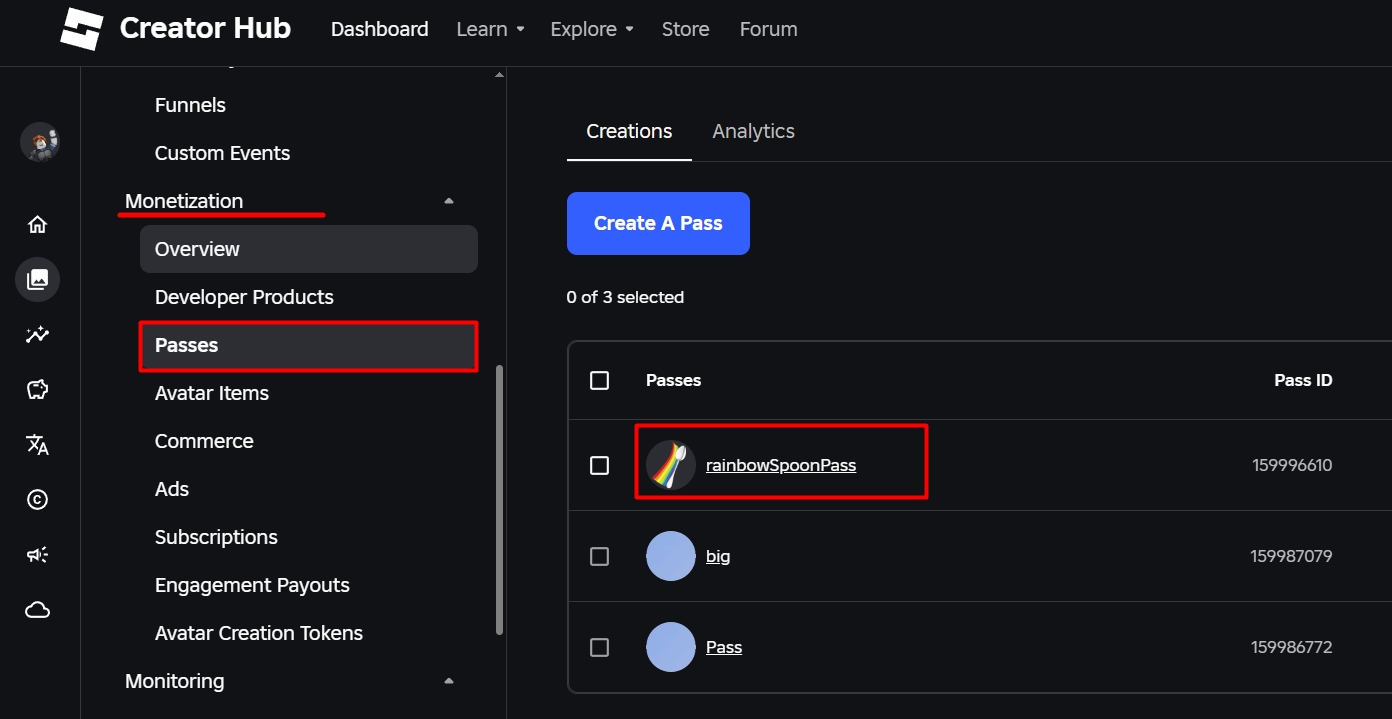Open Store in top navigation
This screenshot has height=719, width=1392.
coord(686,29)
